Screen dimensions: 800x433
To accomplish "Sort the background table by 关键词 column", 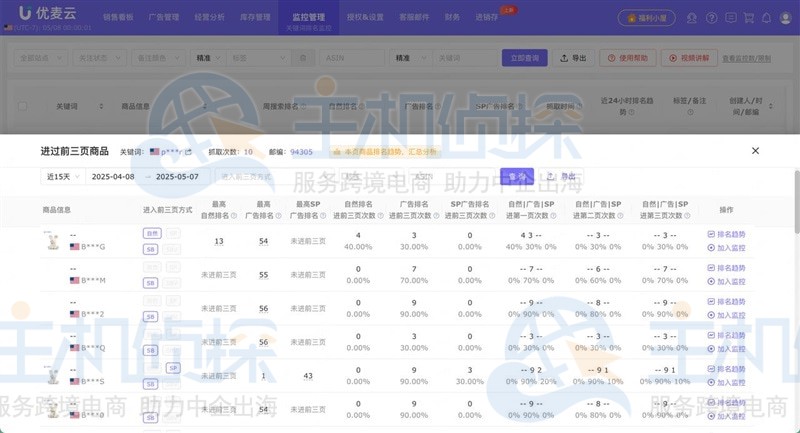I will point(101,107).
